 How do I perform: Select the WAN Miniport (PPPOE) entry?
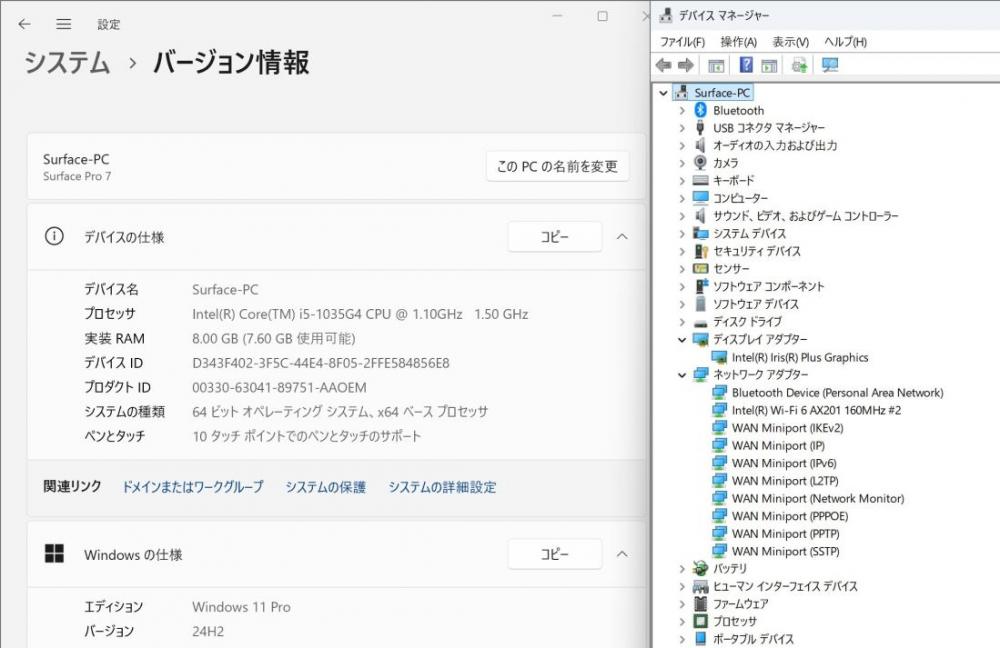[790, 516]
